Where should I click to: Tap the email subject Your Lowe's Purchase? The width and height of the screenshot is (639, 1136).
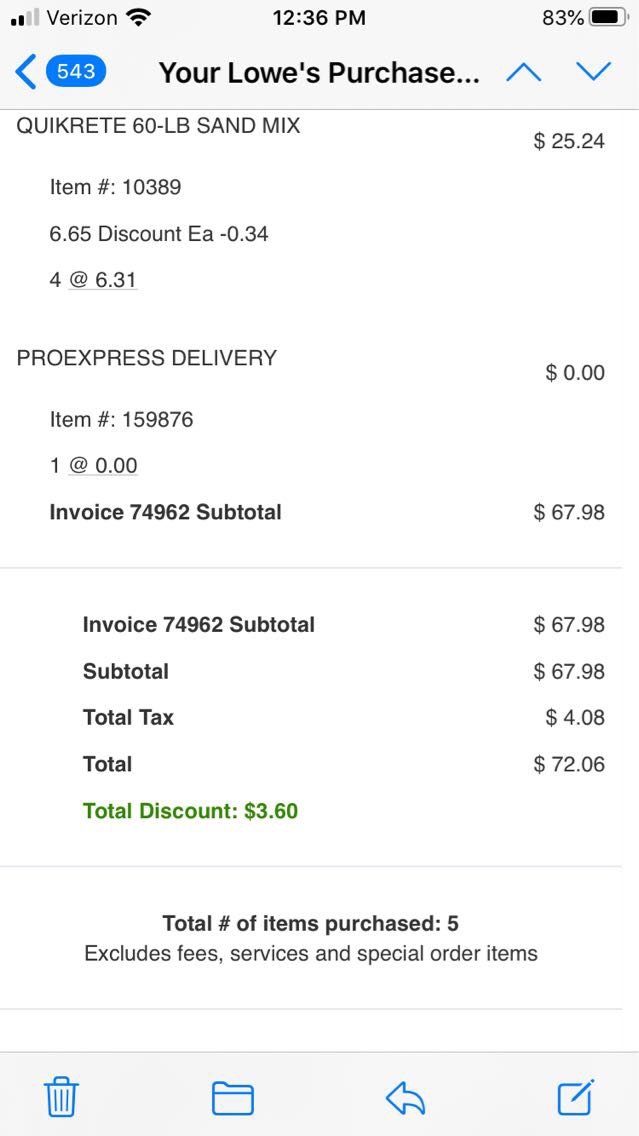[x=319, y=73]
